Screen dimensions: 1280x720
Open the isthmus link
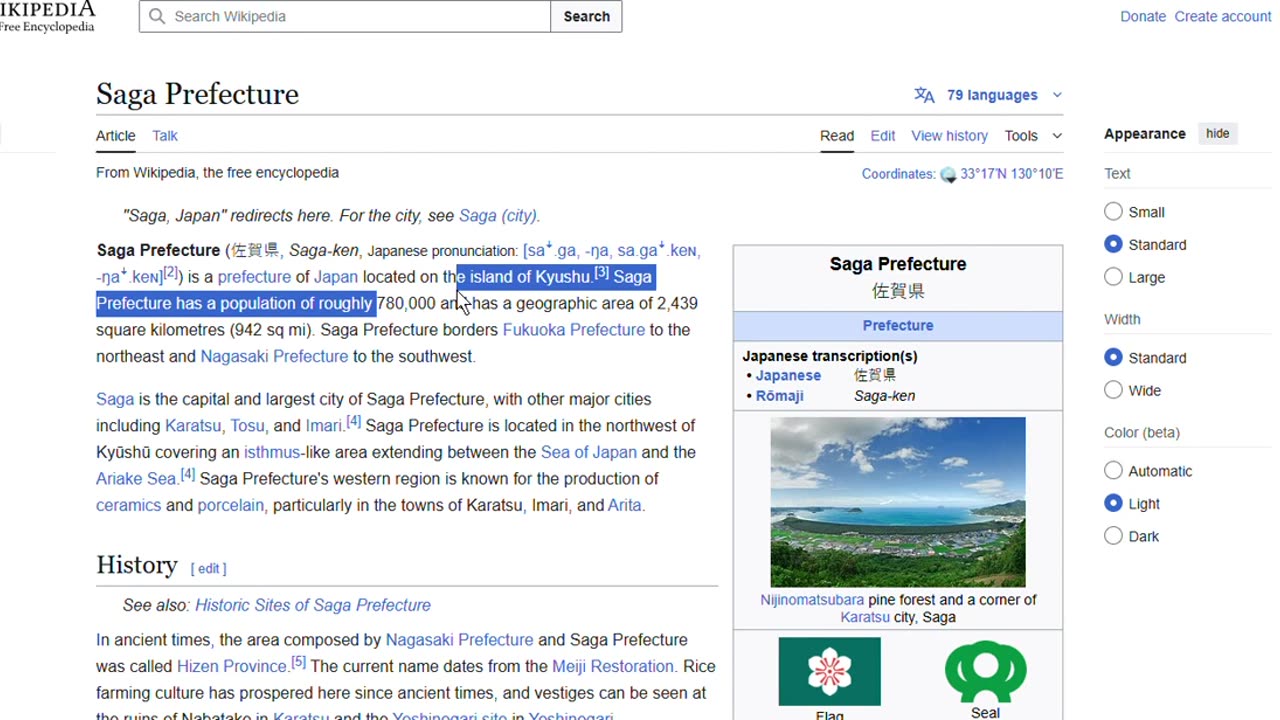coord(272,452)
